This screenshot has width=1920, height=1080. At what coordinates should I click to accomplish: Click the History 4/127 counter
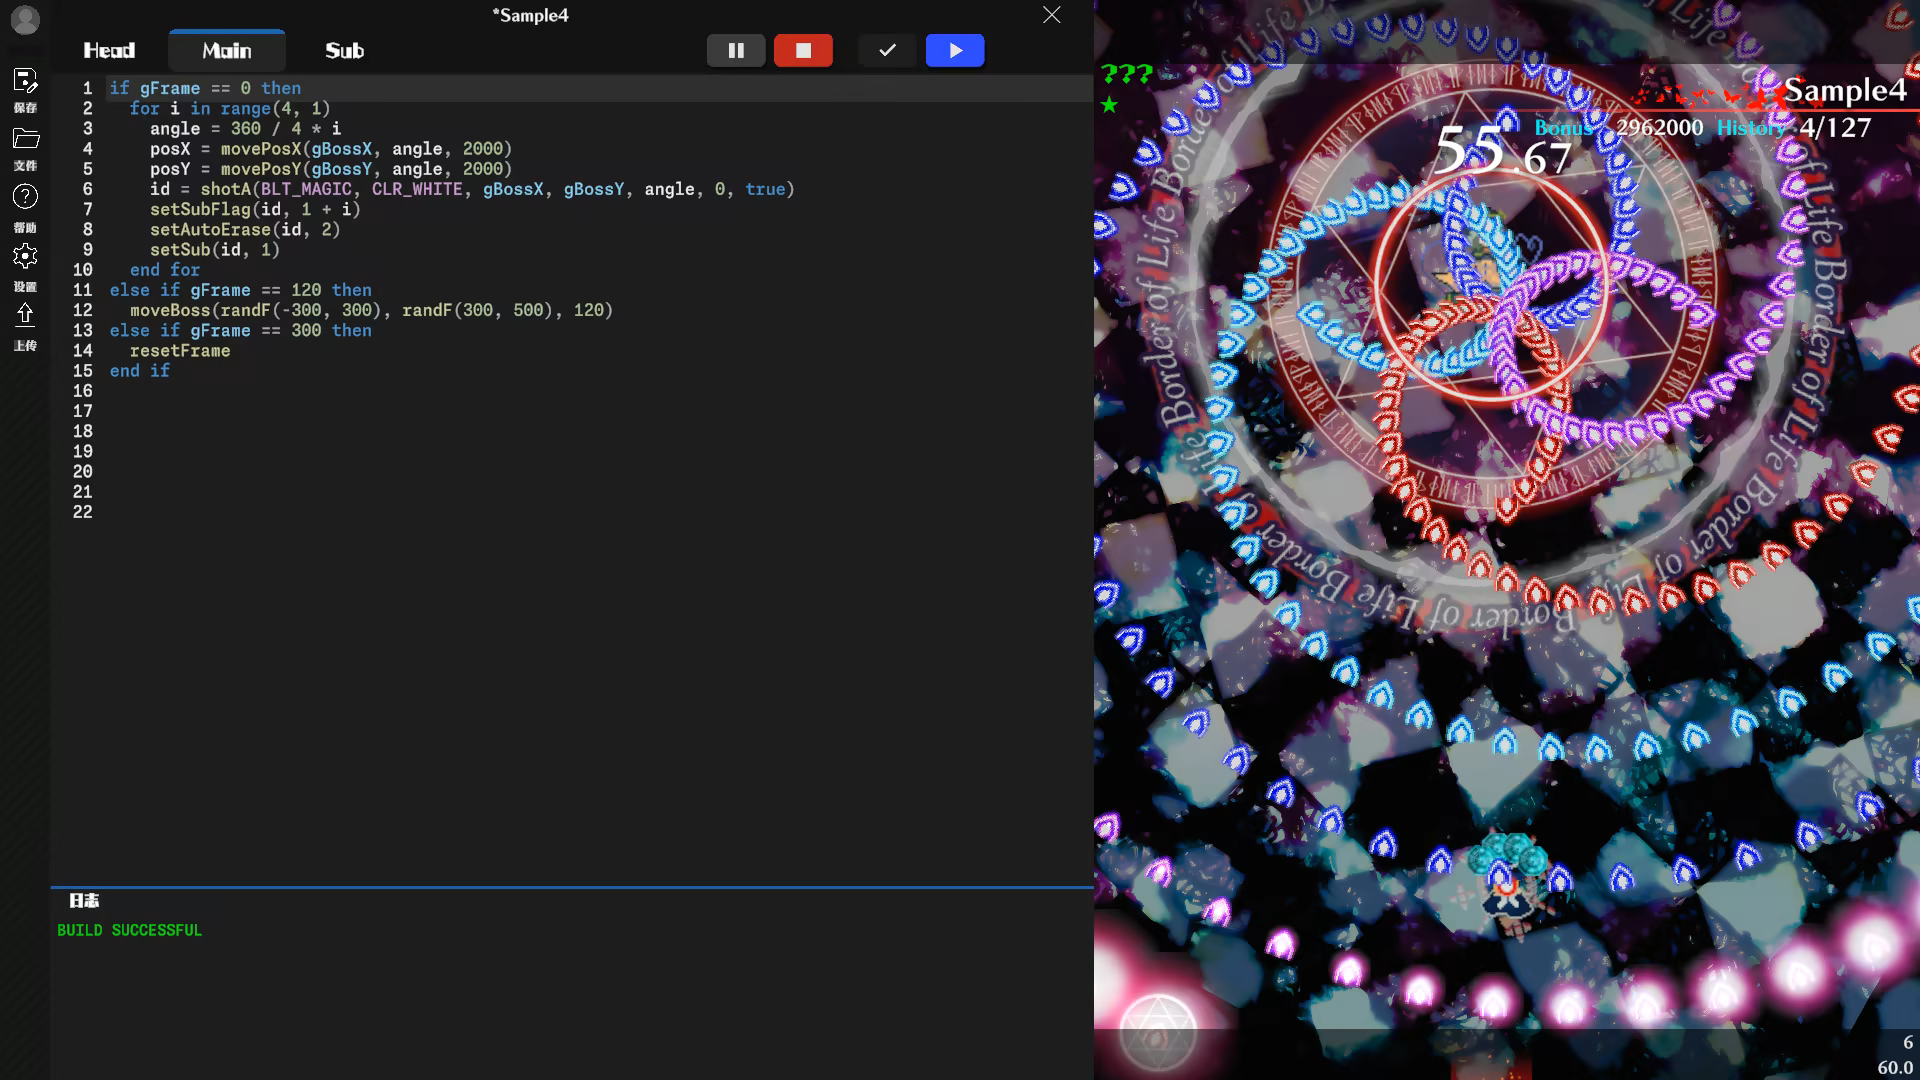point(1793,128)
